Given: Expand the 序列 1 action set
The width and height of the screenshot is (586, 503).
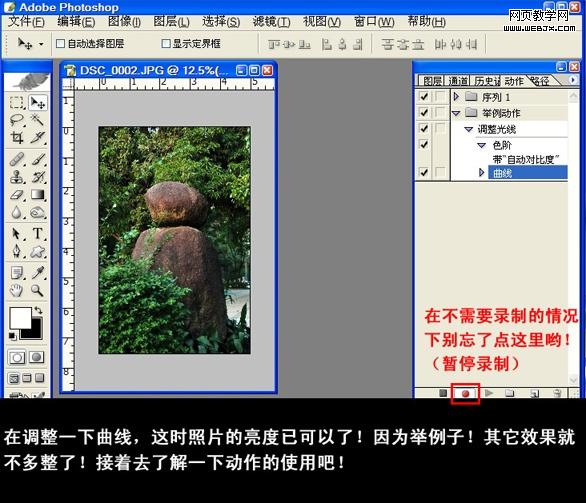Looking at the screenshot, I should [456, 97].
